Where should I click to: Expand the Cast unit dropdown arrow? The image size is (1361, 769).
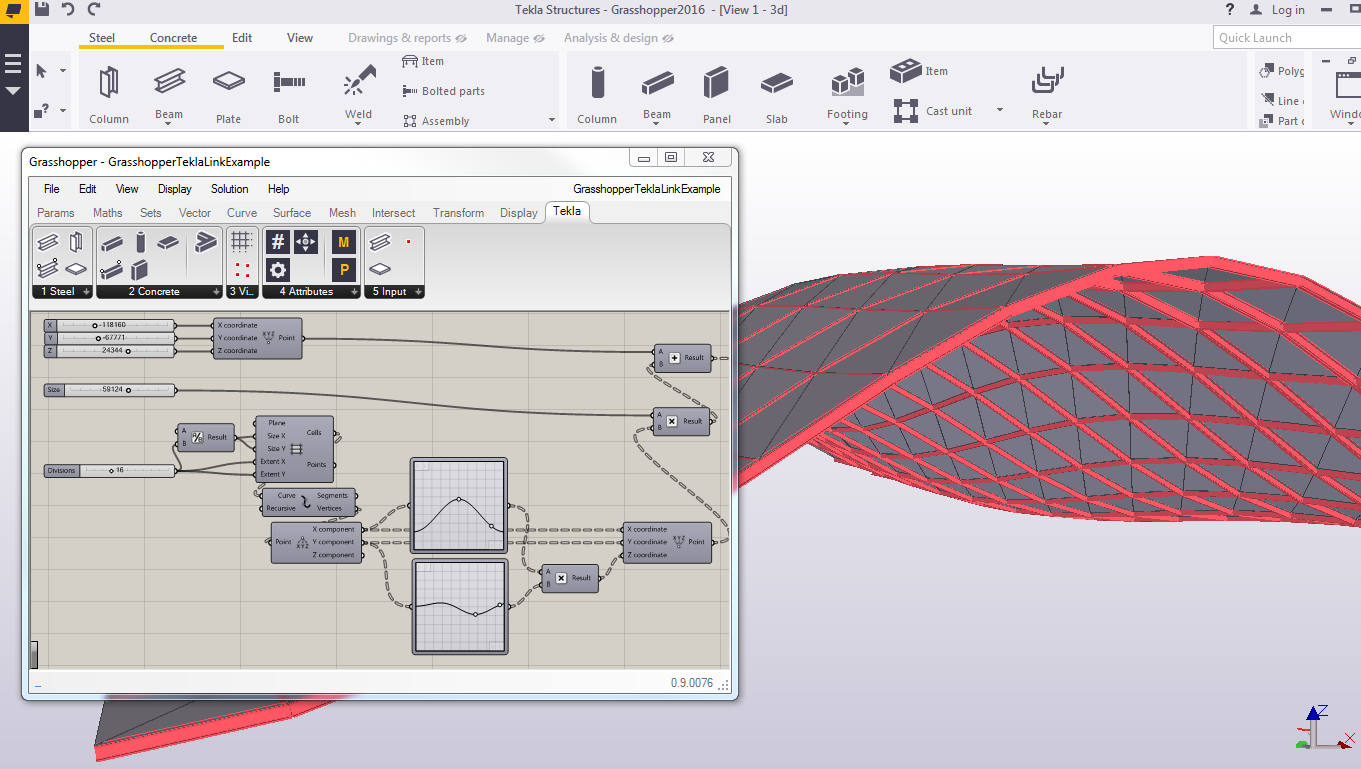pyautogui.click(x=998, y=111)
